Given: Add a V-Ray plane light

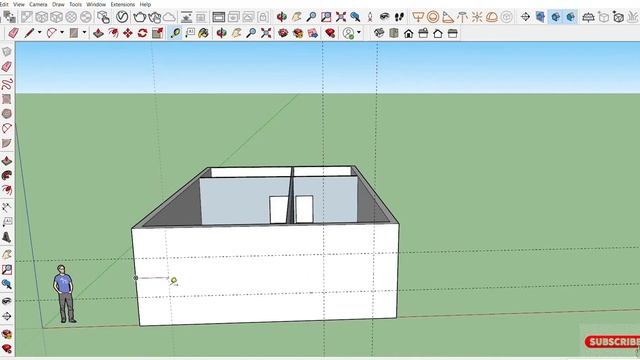Looking at the screenshot, I should 418,17.
